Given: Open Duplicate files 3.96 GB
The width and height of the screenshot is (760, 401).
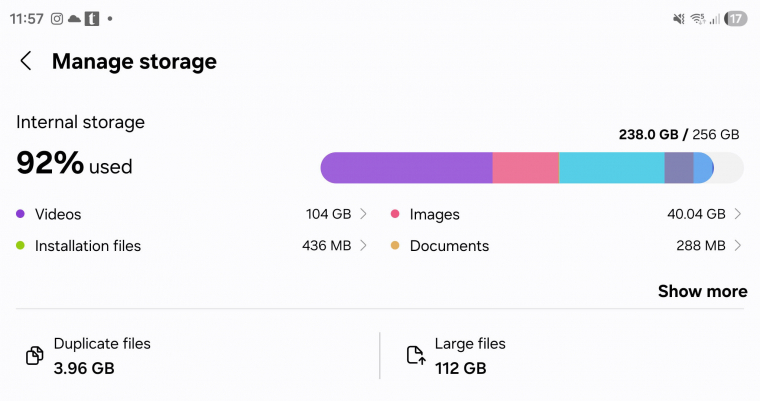Looking at the screenshot, I should click(x=102, y=356).
